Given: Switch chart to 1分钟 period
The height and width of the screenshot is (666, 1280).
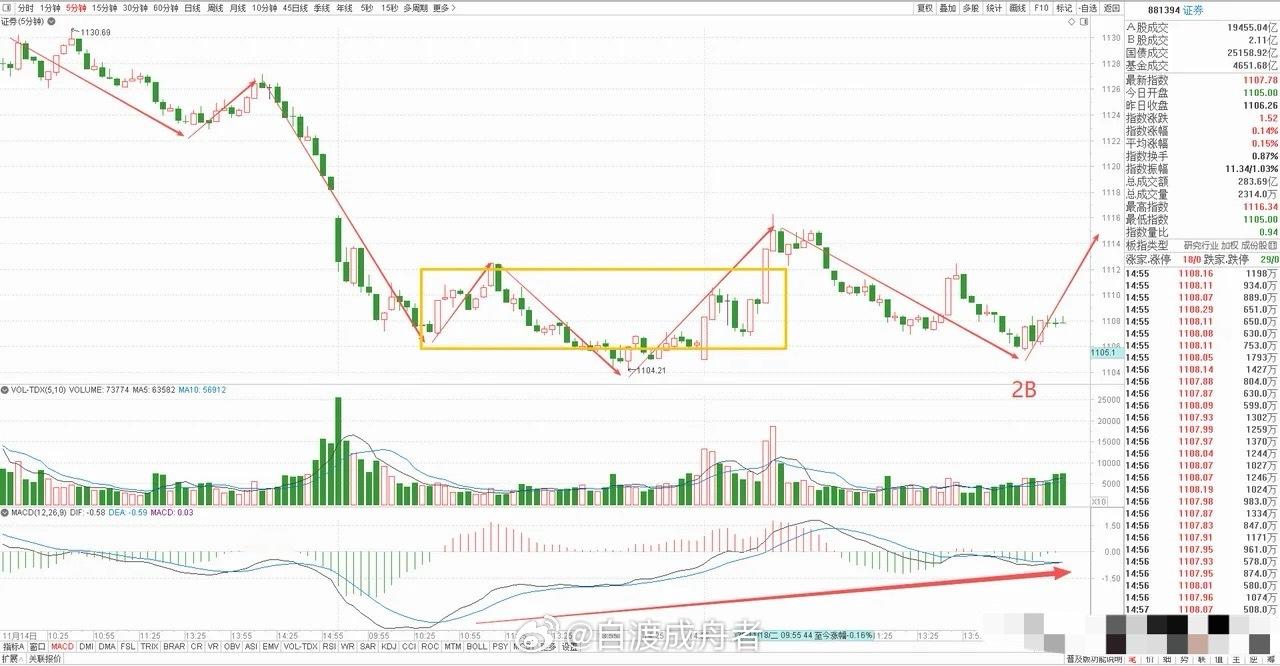Looking at the screenshot, I should (50, 8).
